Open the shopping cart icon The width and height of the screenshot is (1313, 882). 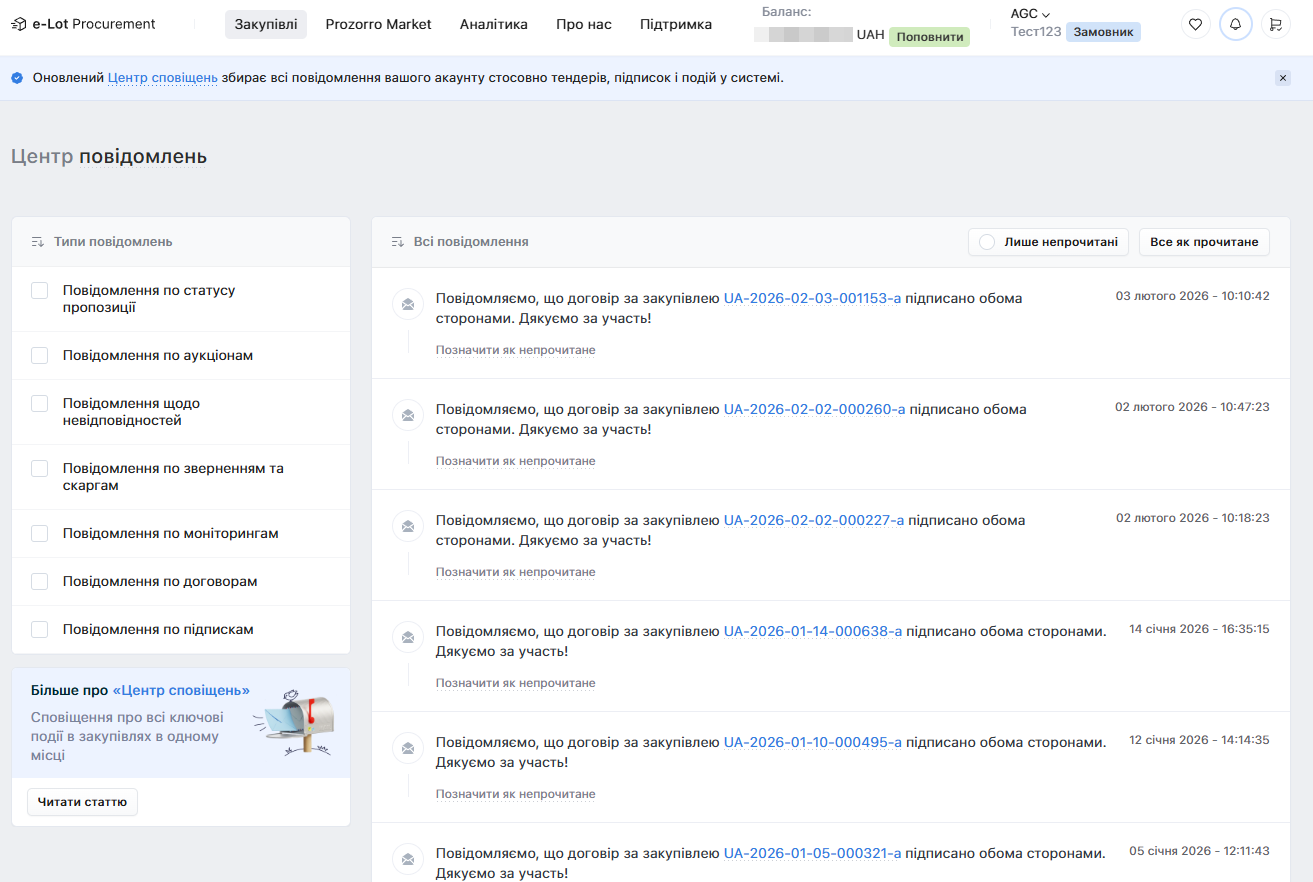coord(1275,24)
